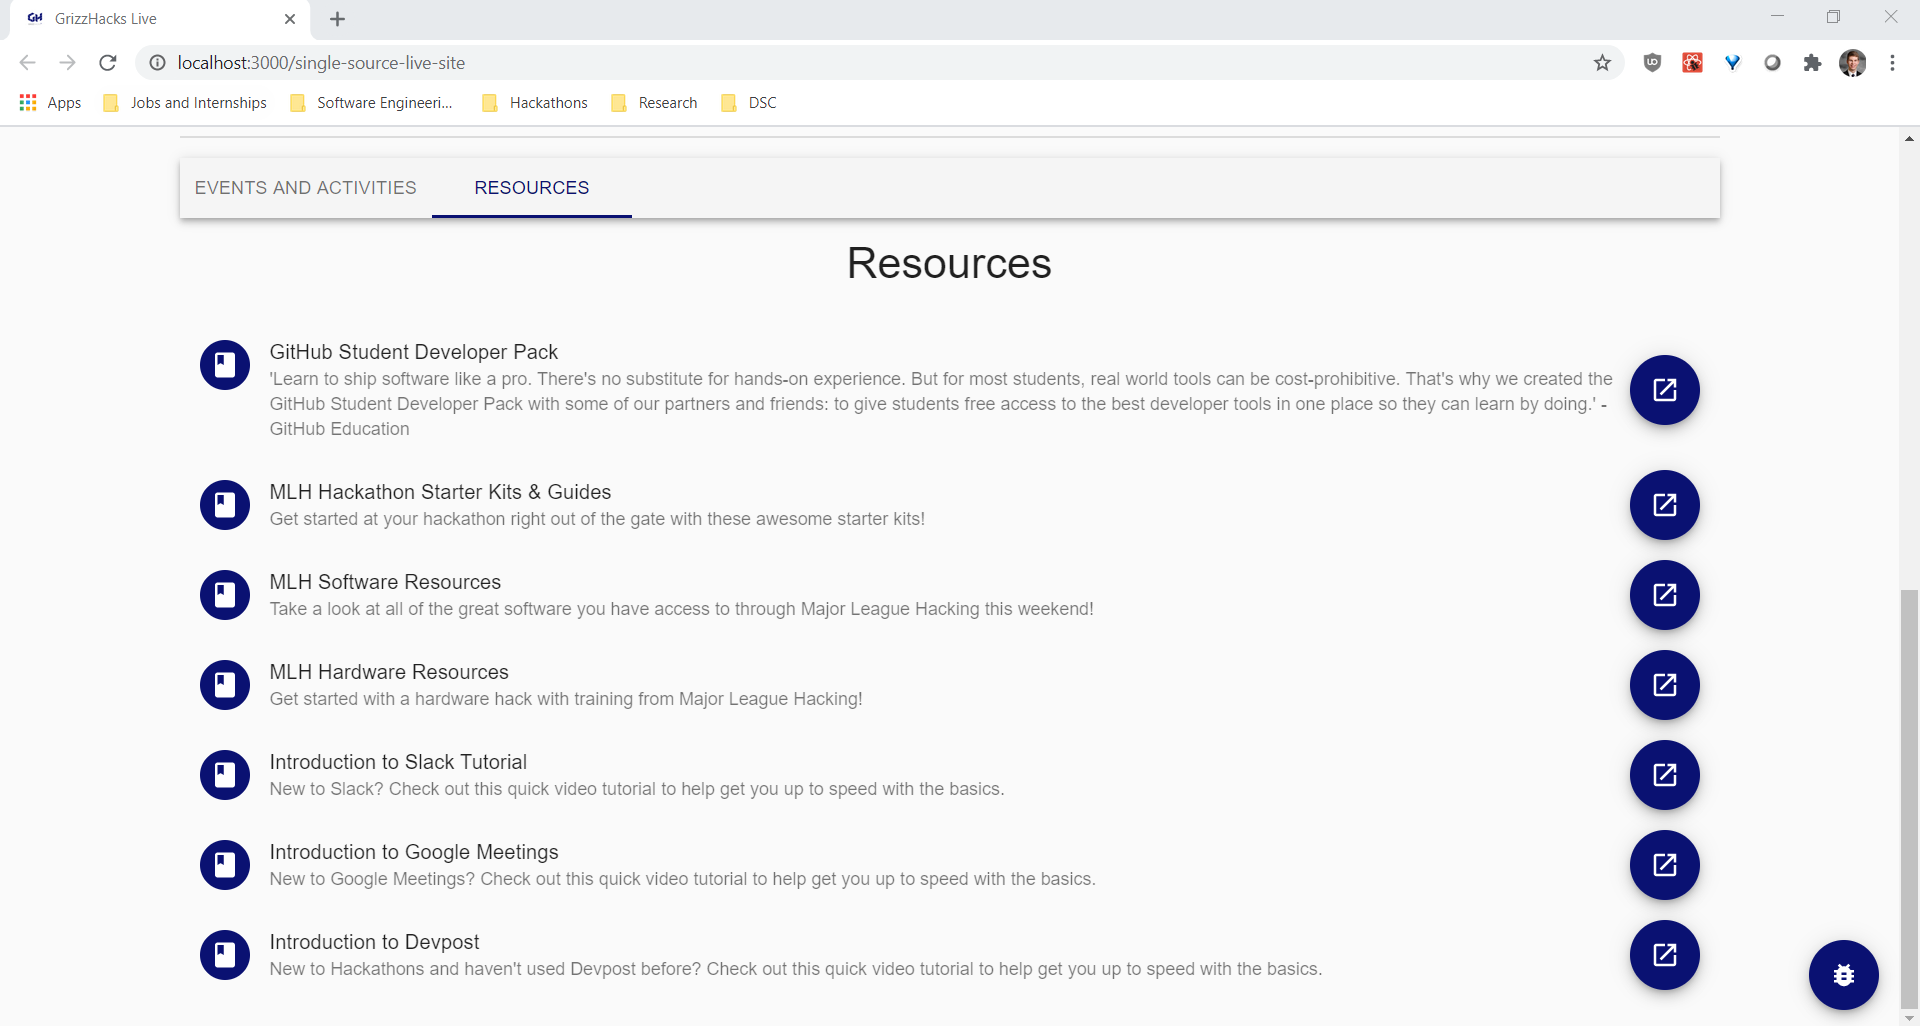Open the Apps shortcut in bookmarks bar
The height and width of the screenshot is (1026, 1920).
pyautogui.click(x=50, y=103)
